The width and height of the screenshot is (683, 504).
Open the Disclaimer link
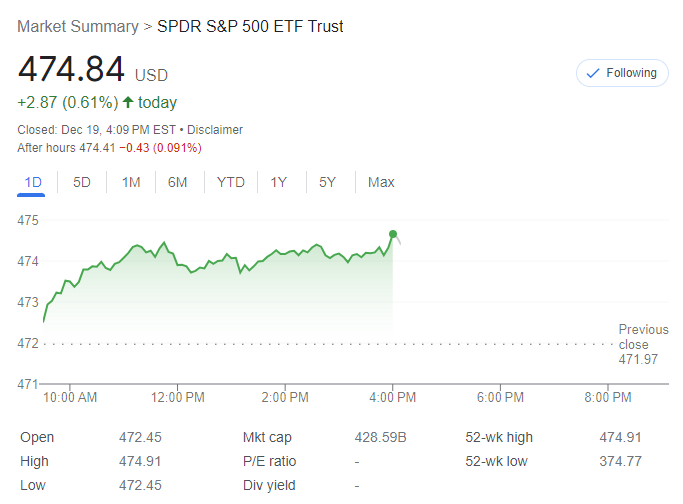215,129
